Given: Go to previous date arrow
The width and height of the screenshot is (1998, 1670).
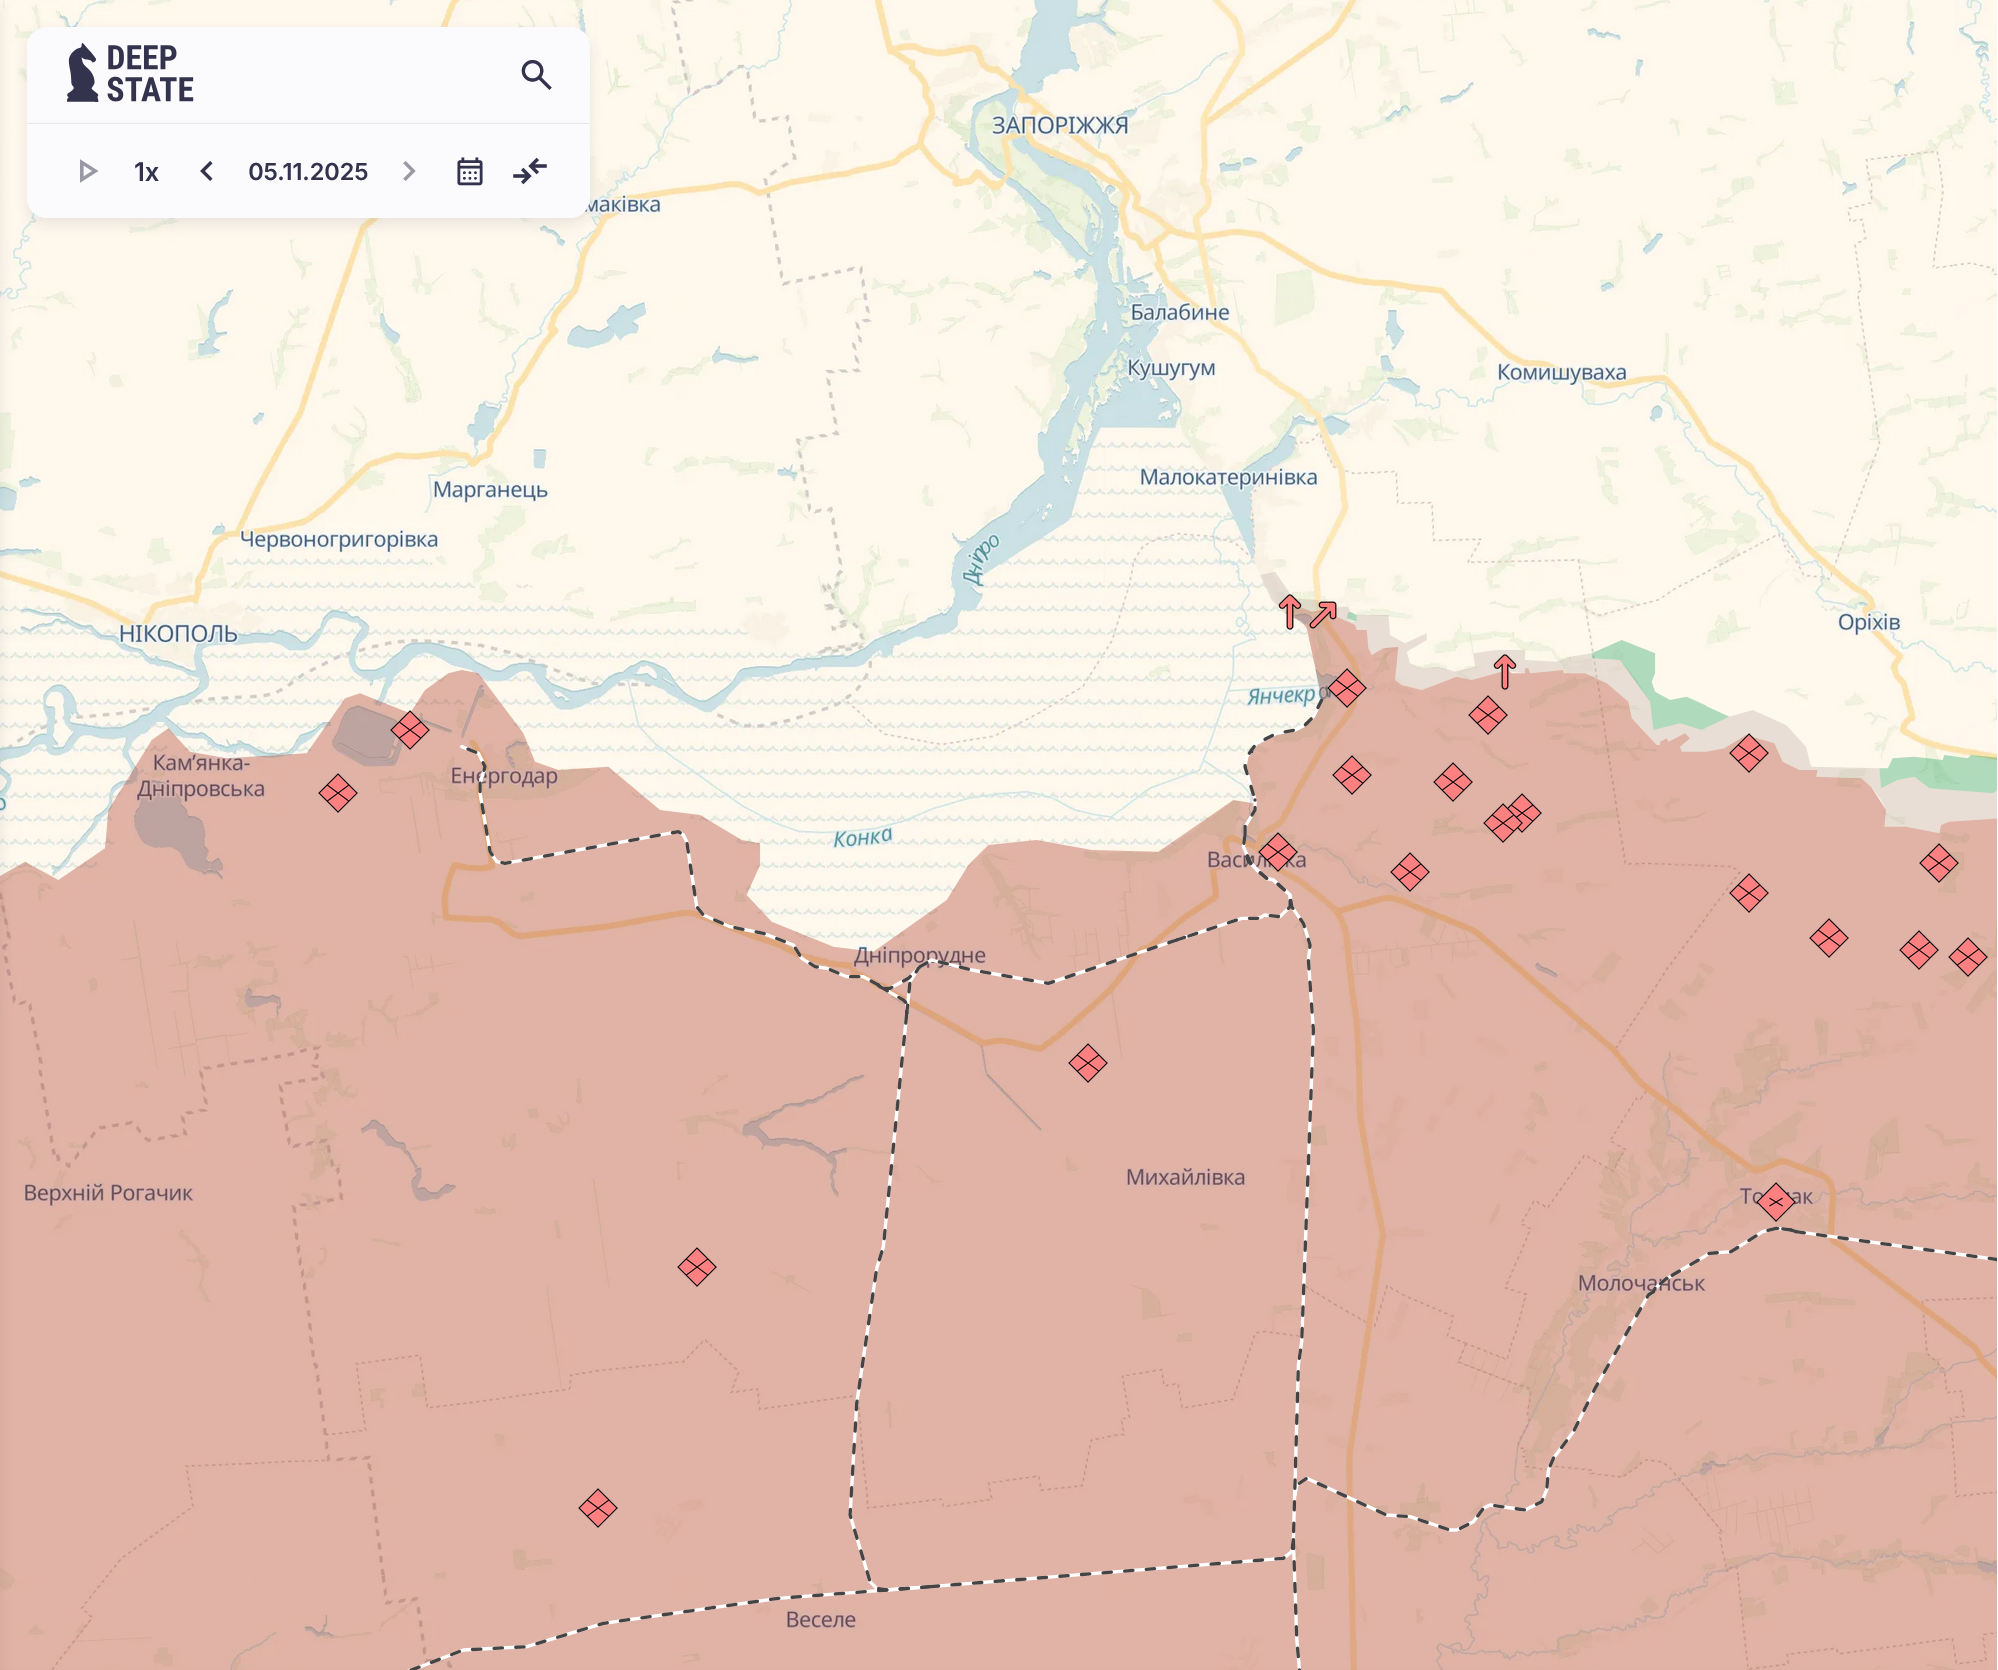Looking at the screenshot, I should pyautogui.click(x=207, y=172).
